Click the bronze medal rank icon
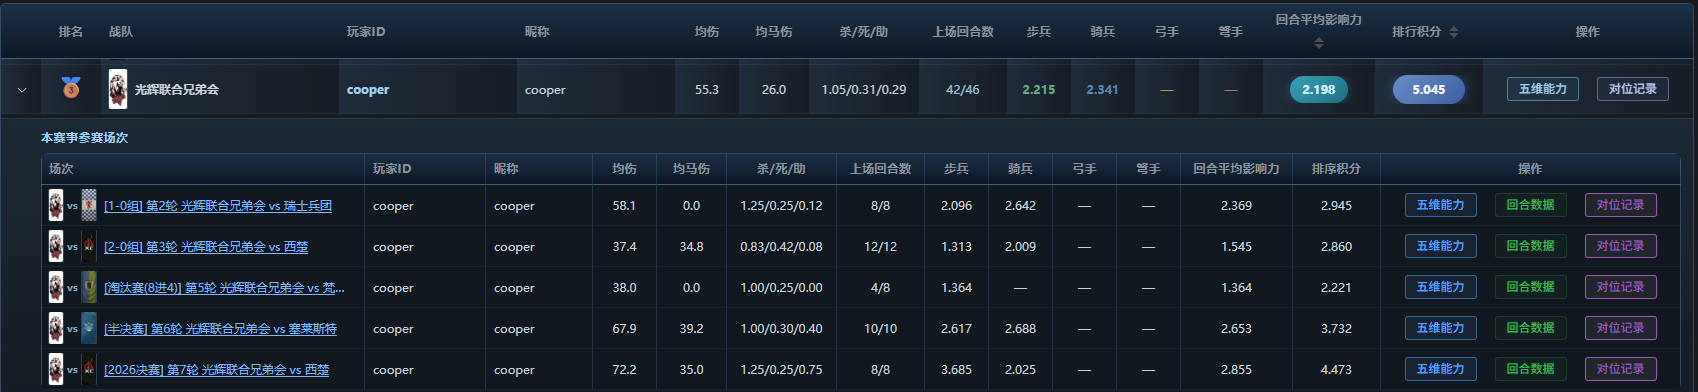Image resolution: width=1698 pixels, height=392 pixels. tap(71, 89)
